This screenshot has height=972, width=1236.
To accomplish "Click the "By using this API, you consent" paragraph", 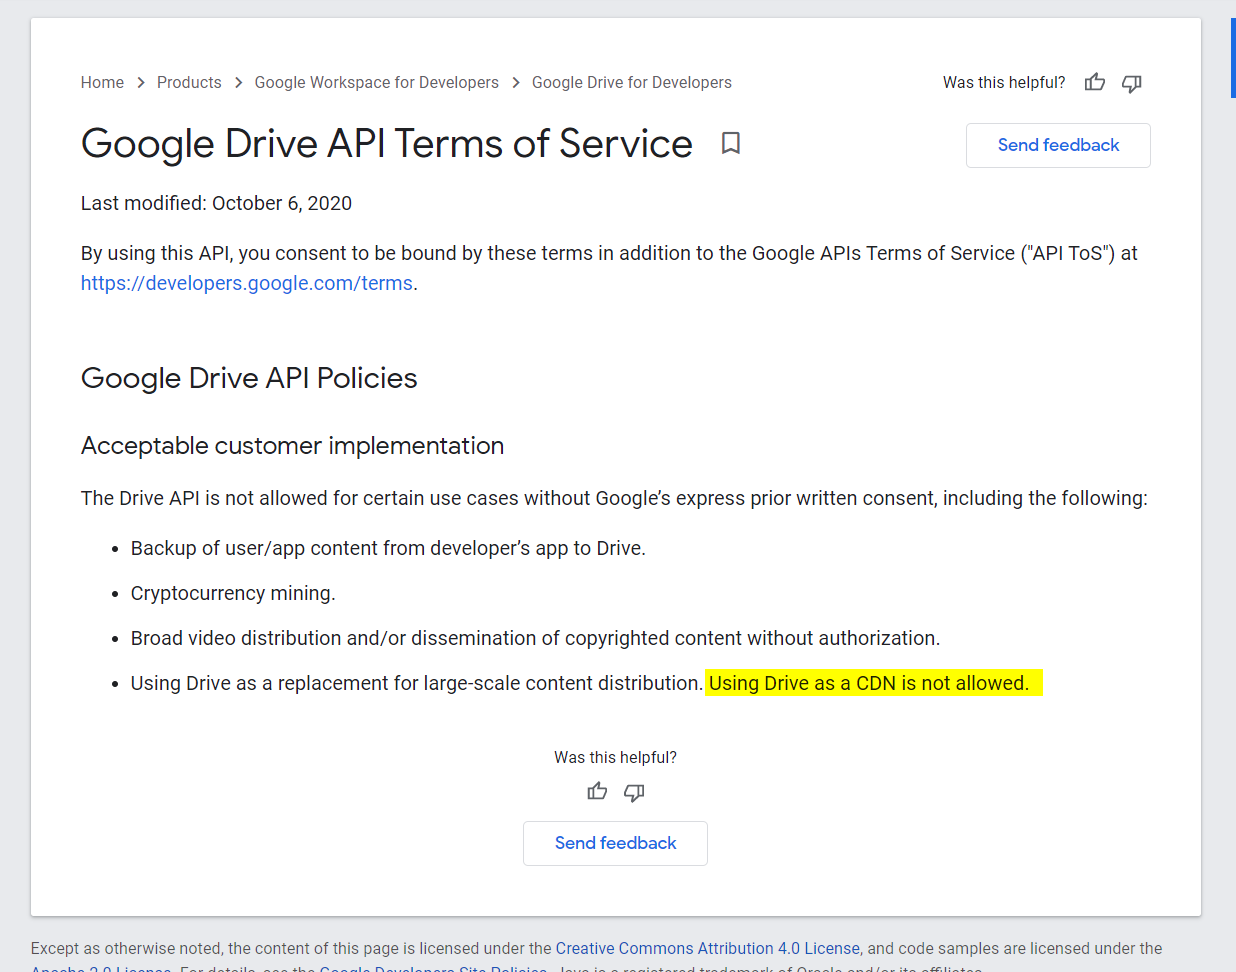I will [609, 268].
